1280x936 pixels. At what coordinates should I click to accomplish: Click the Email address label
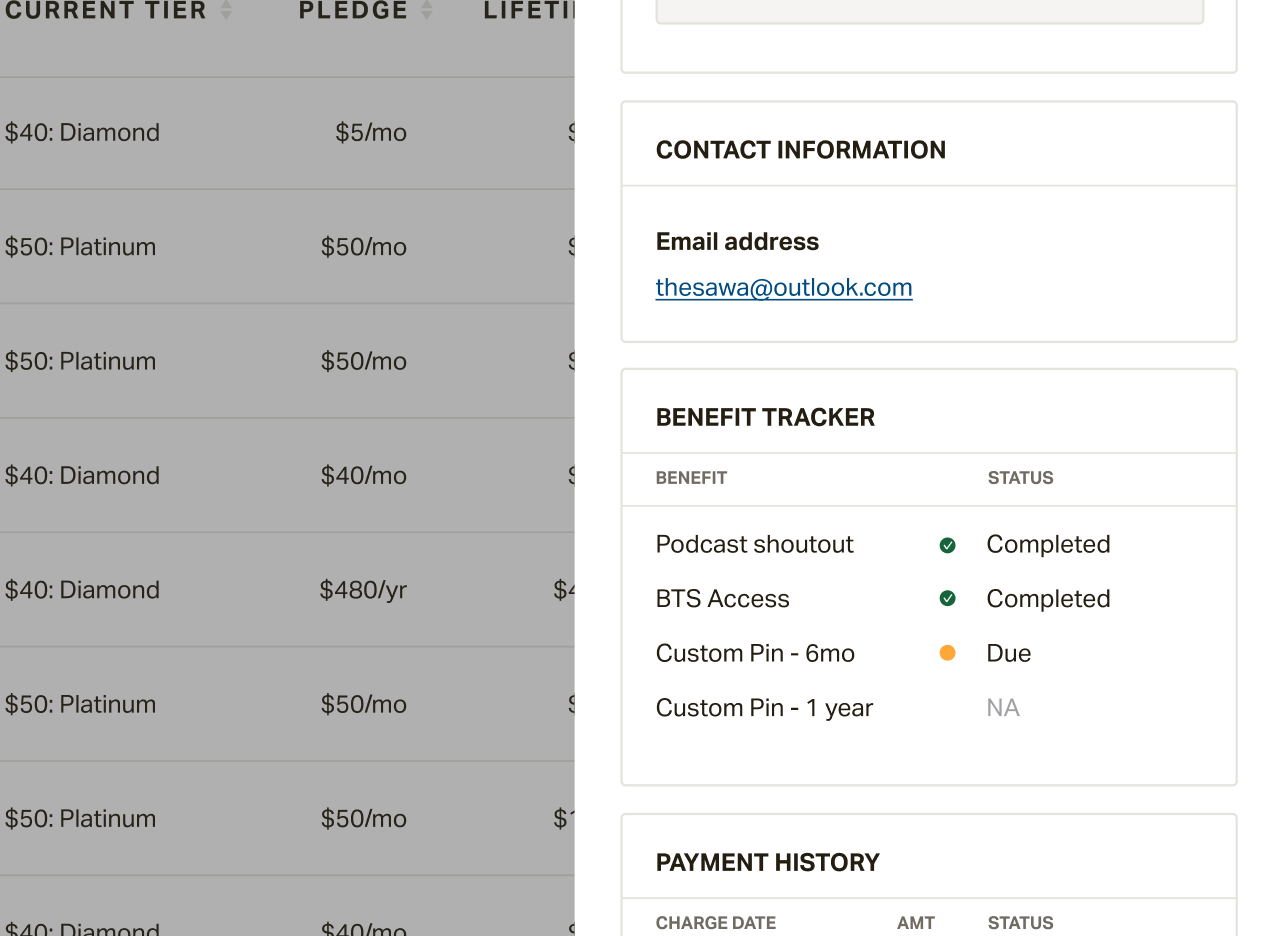[x=737, y=242]
